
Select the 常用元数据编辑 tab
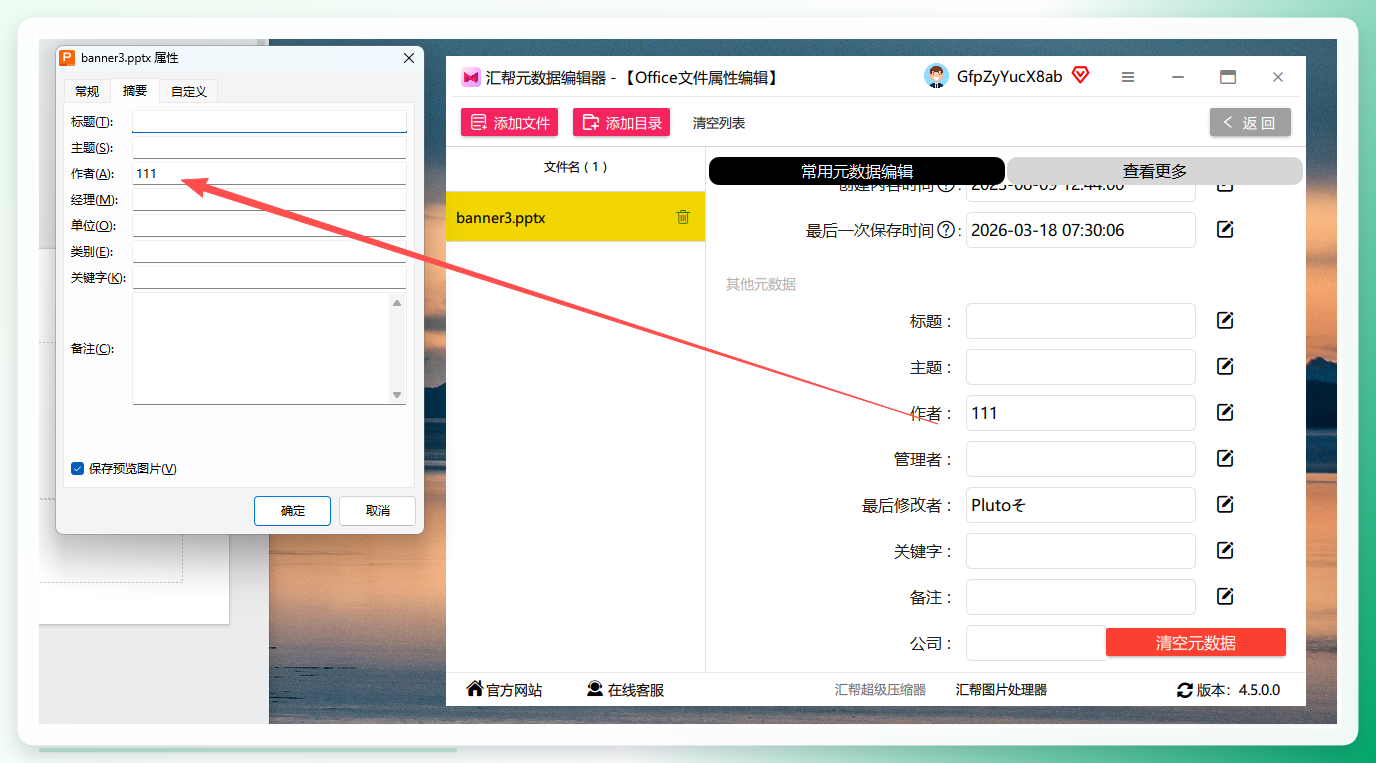[857, 171]
